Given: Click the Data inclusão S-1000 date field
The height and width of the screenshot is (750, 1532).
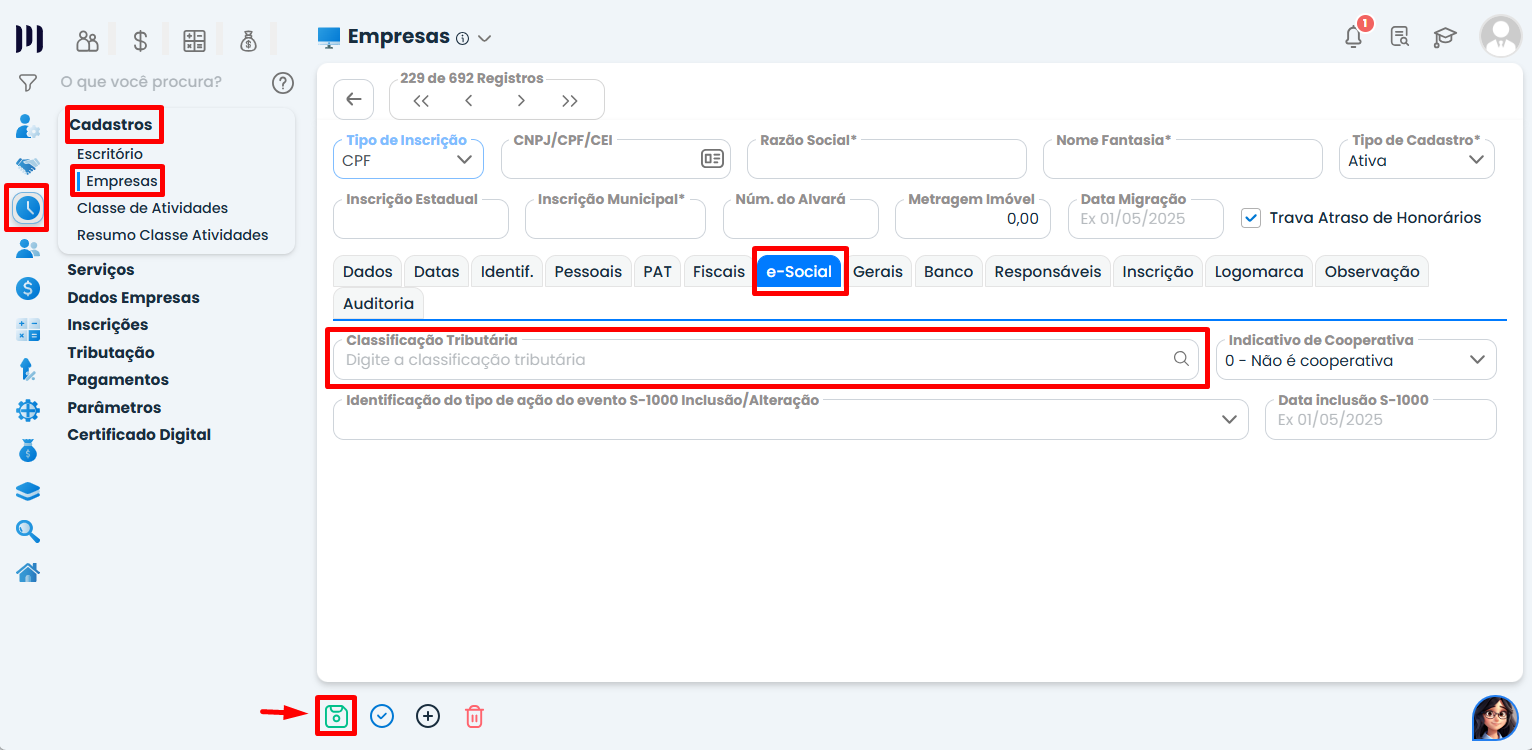Looking at the screenshot, I should [1381, 420].
